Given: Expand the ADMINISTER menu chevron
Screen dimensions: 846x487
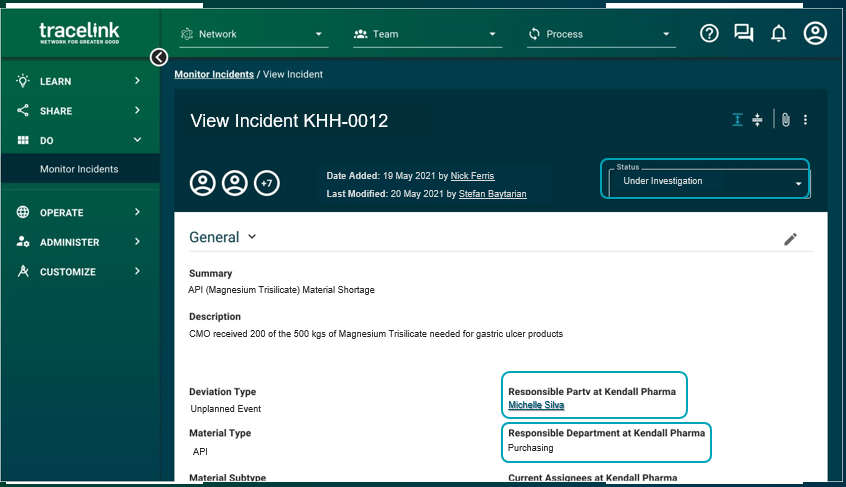Looking at the screenshot, I should [x=137, y=241].
